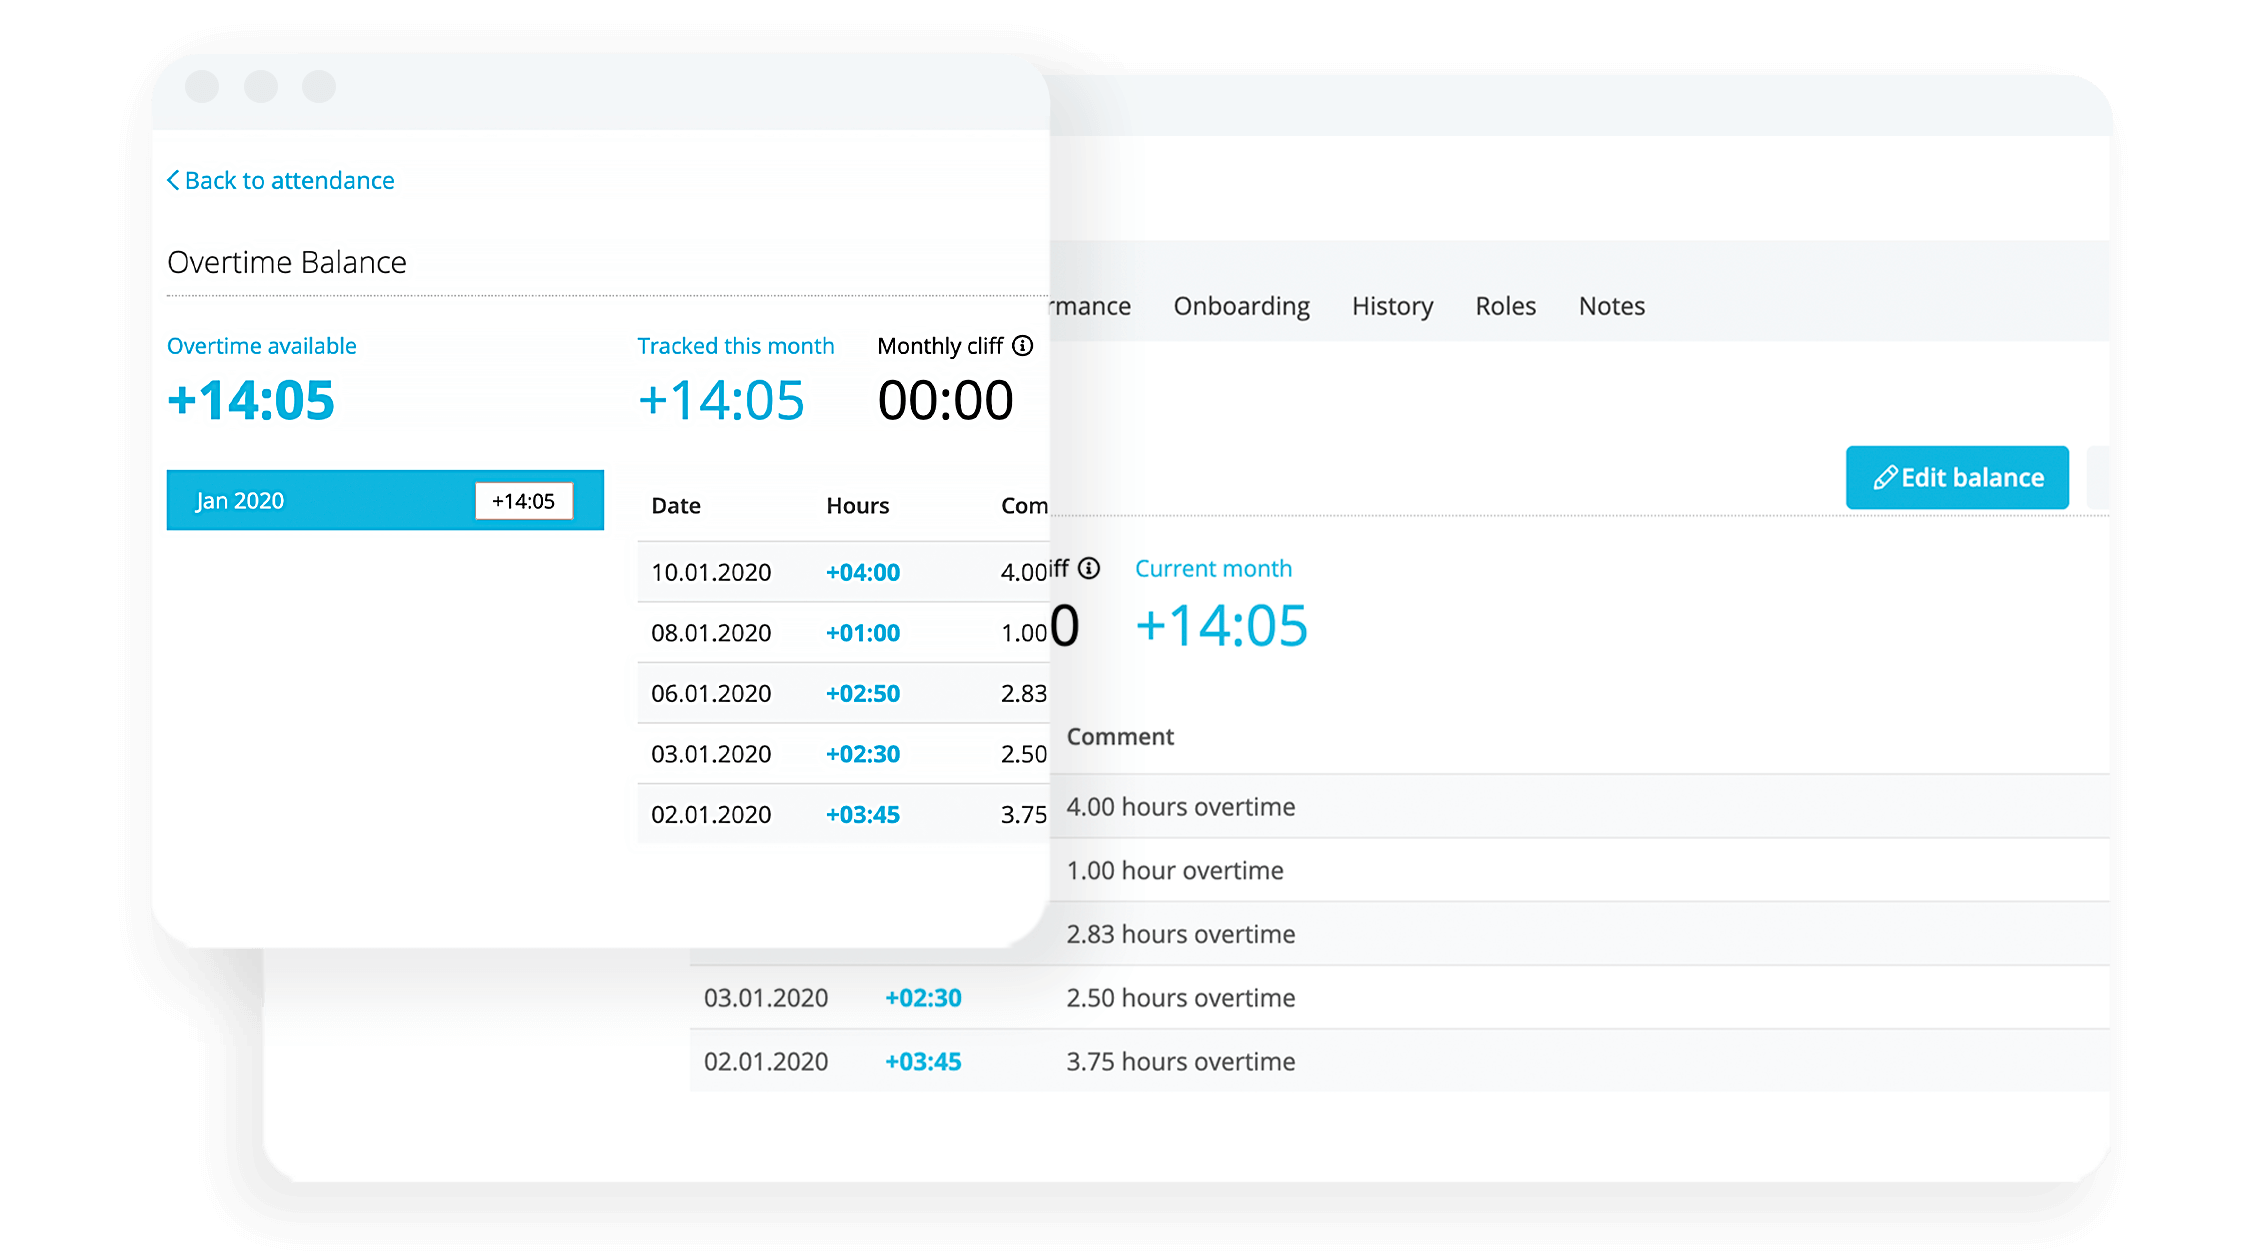Click Back to attendance link

(284, 178)
